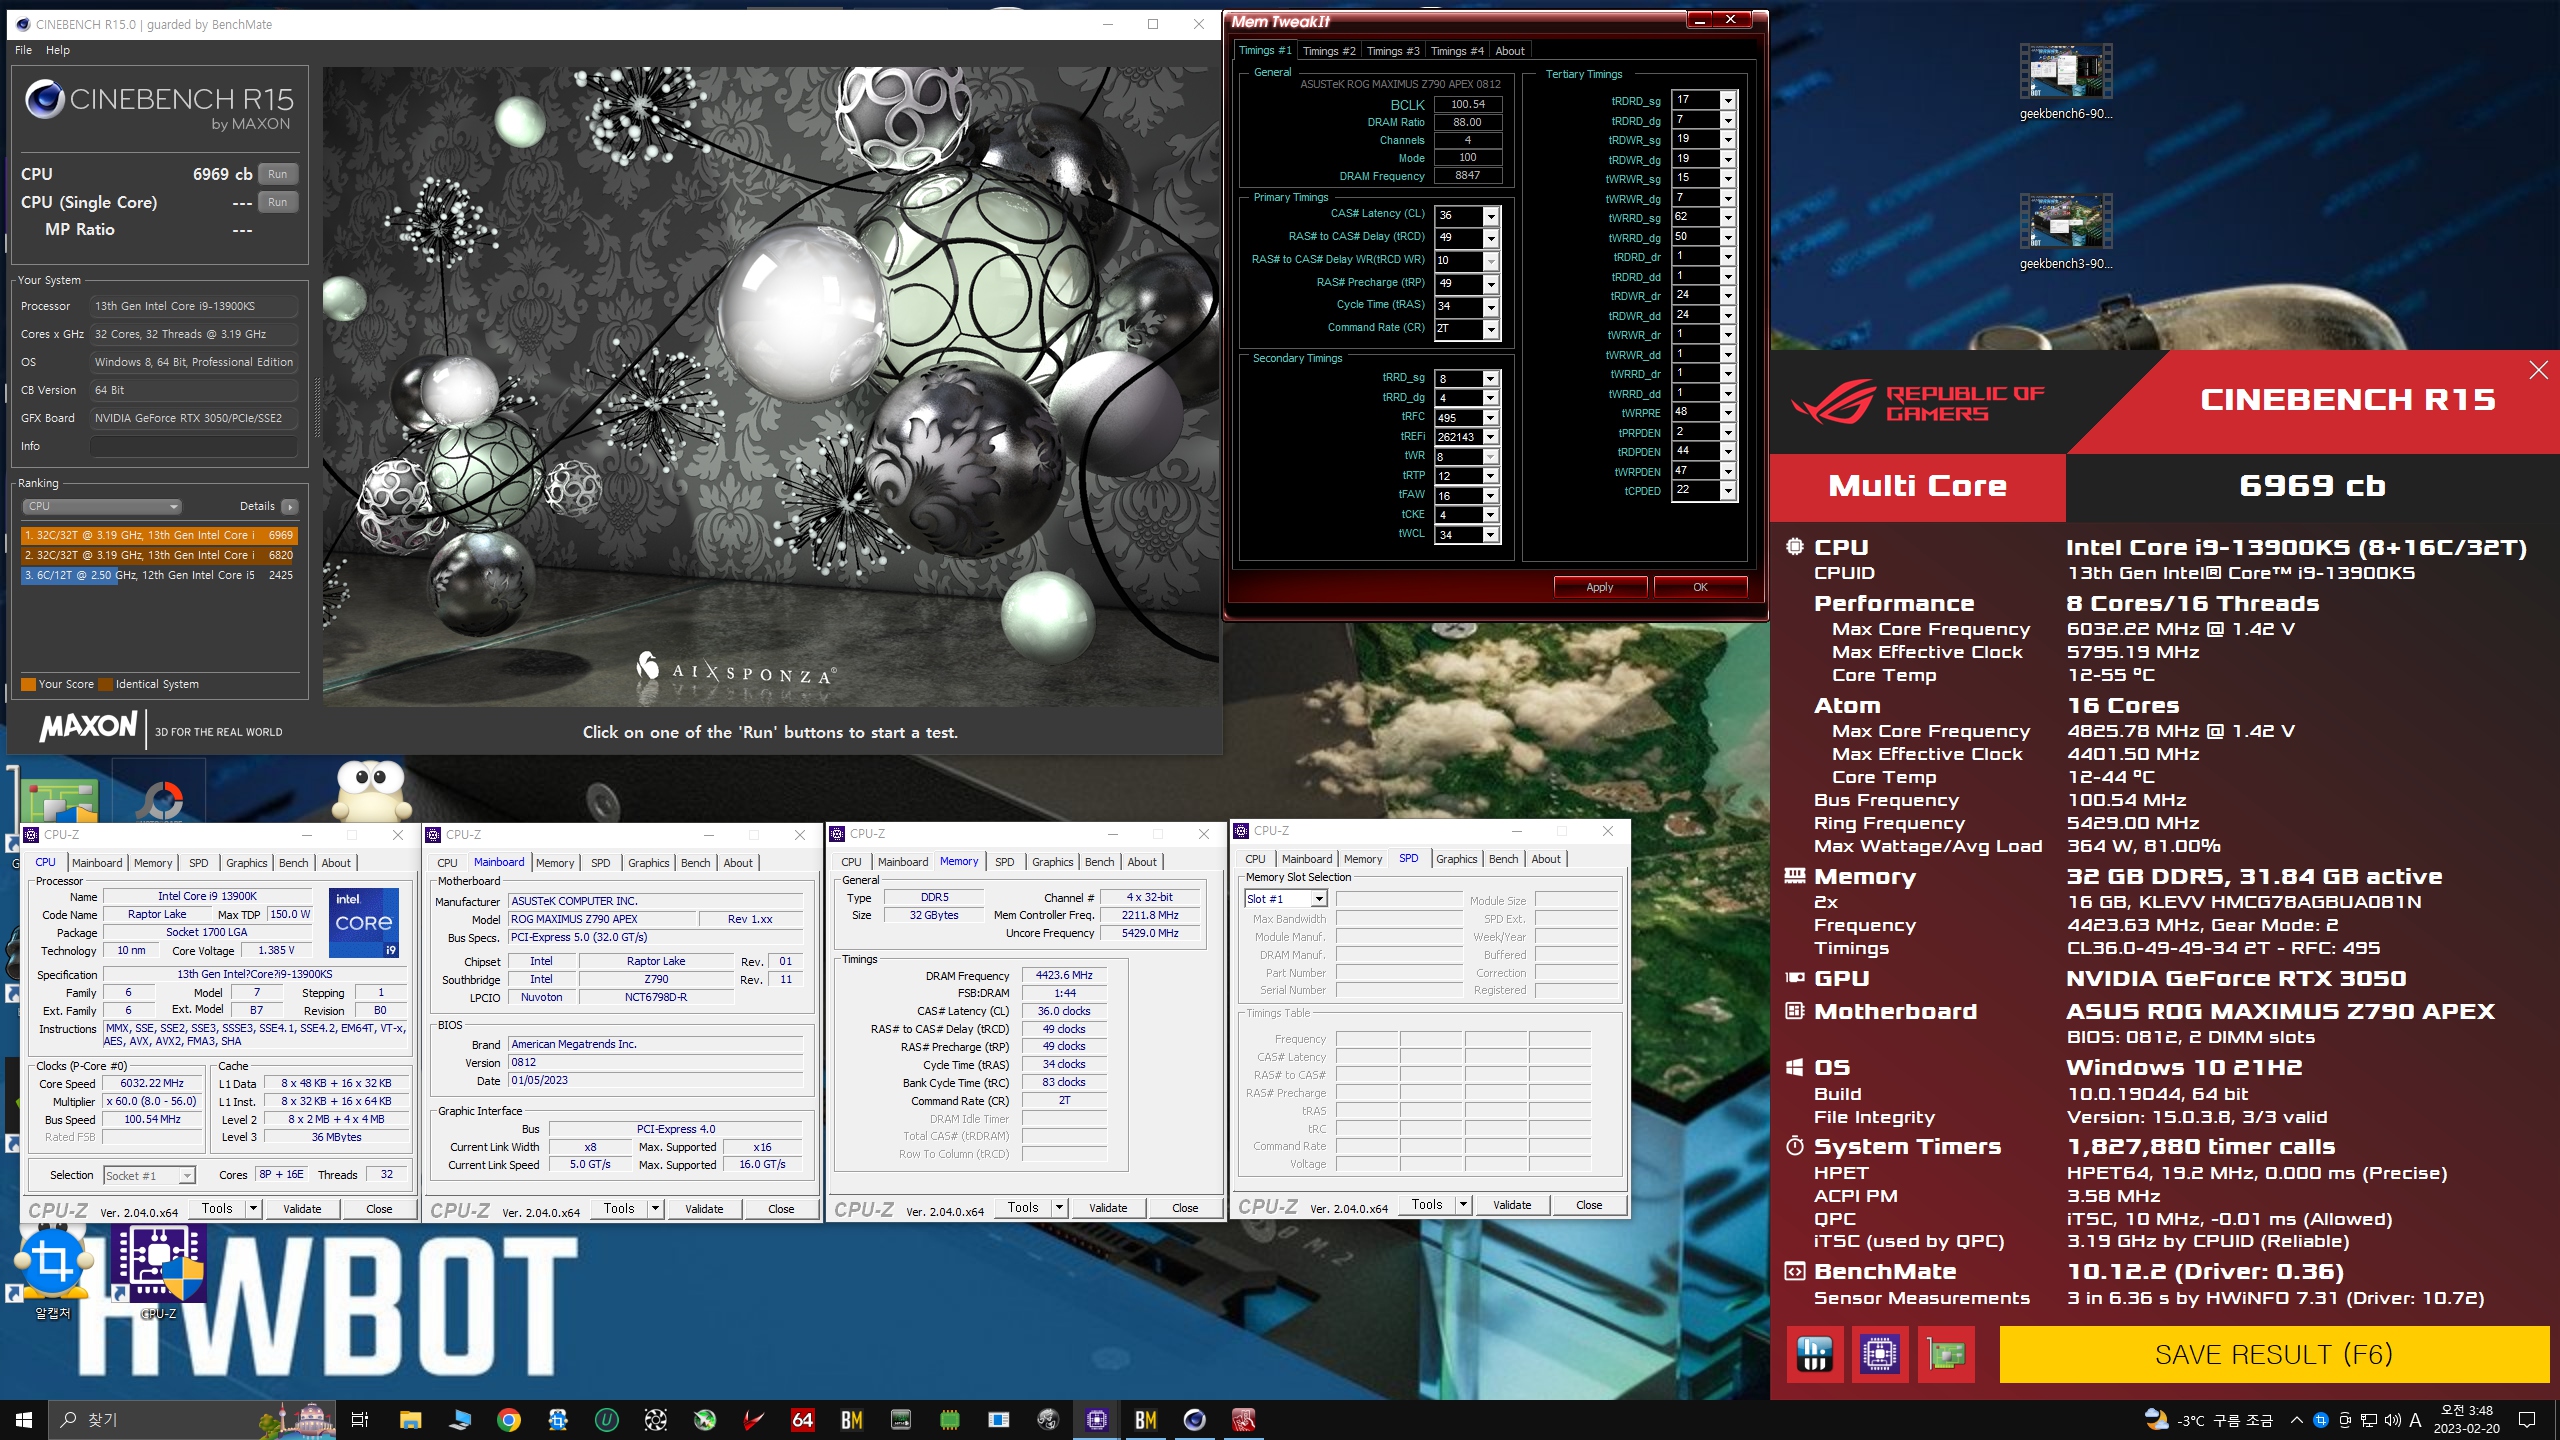Open network icon in system tray

[x=2368, y=1420]
